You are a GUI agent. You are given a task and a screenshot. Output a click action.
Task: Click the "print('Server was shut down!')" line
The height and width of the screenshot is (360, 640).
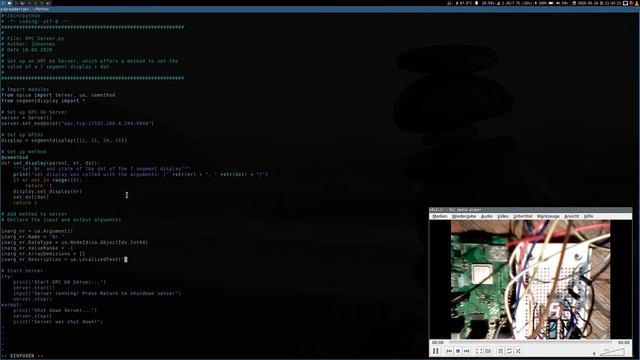(x=58, y=322)
